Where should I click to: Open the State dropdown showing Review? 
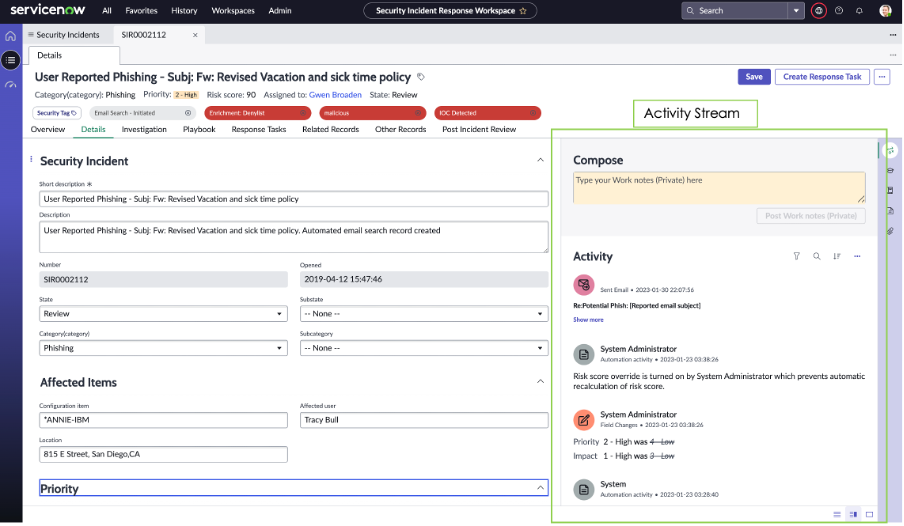(x=163, y=314)
